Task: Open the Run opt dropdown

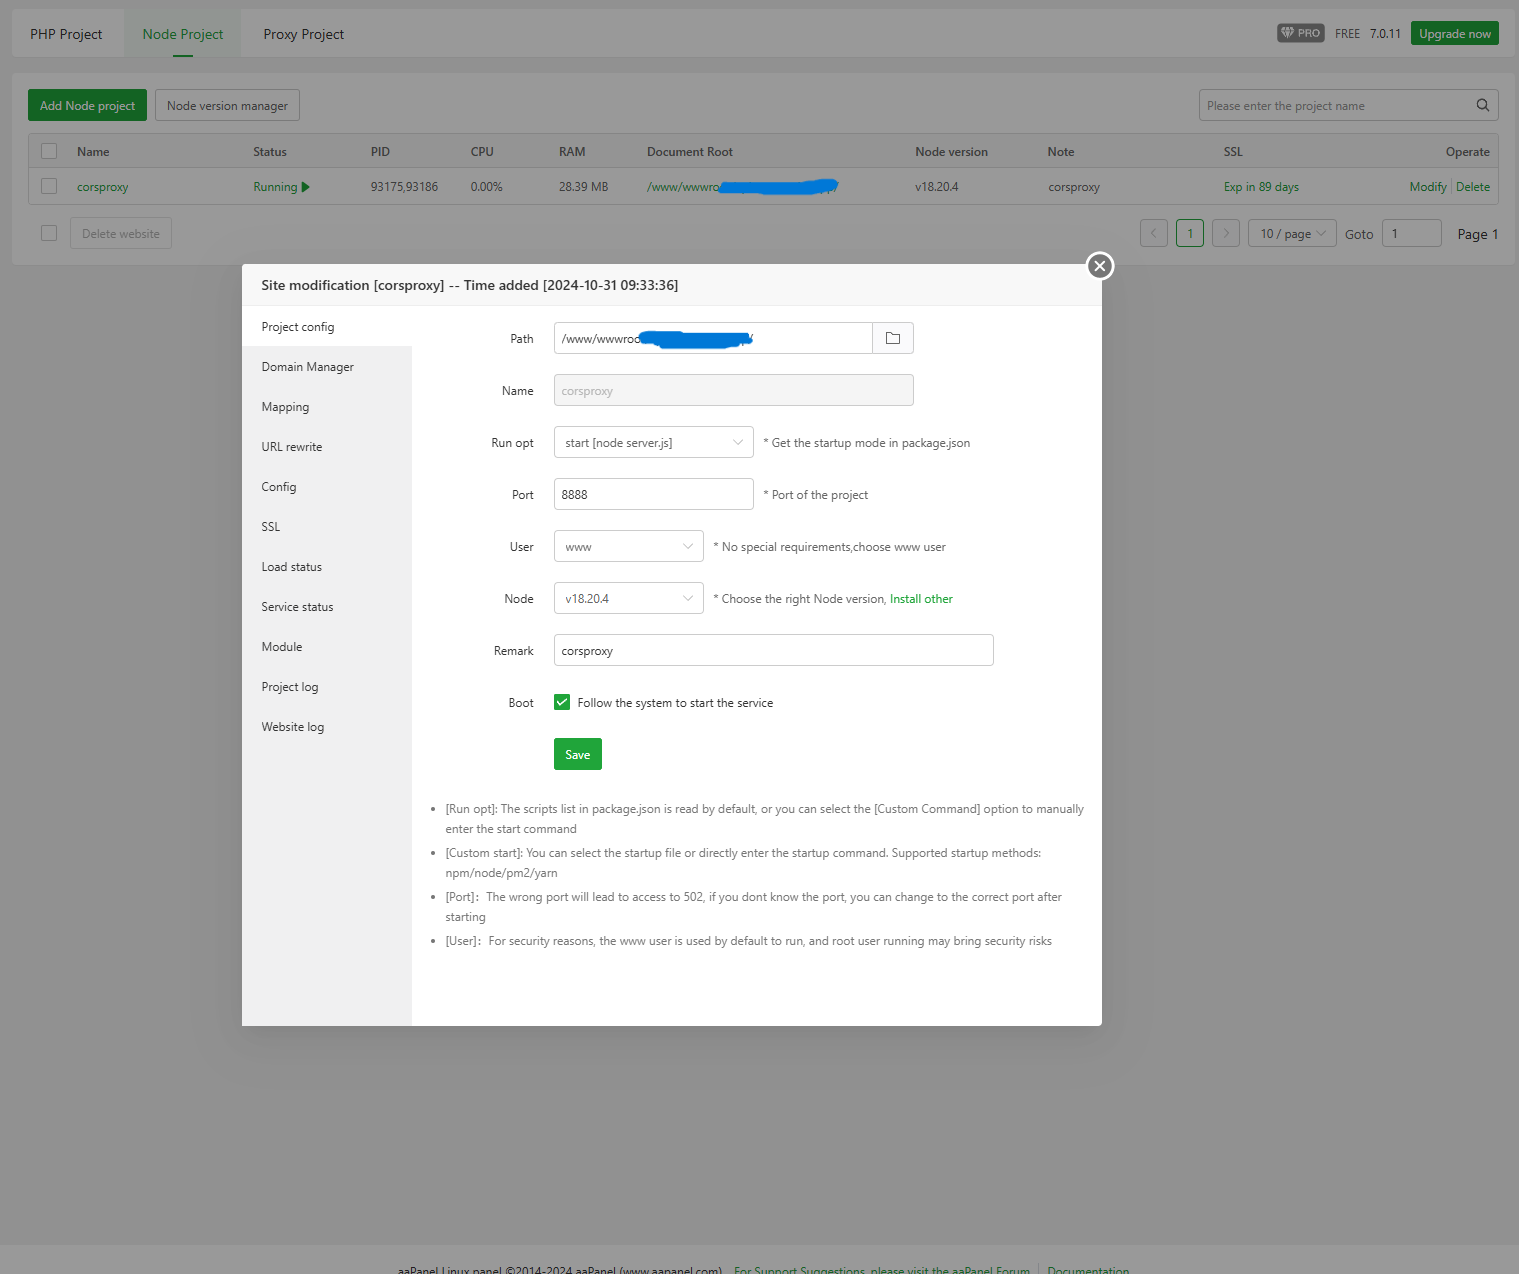Action: pos(653,442)
